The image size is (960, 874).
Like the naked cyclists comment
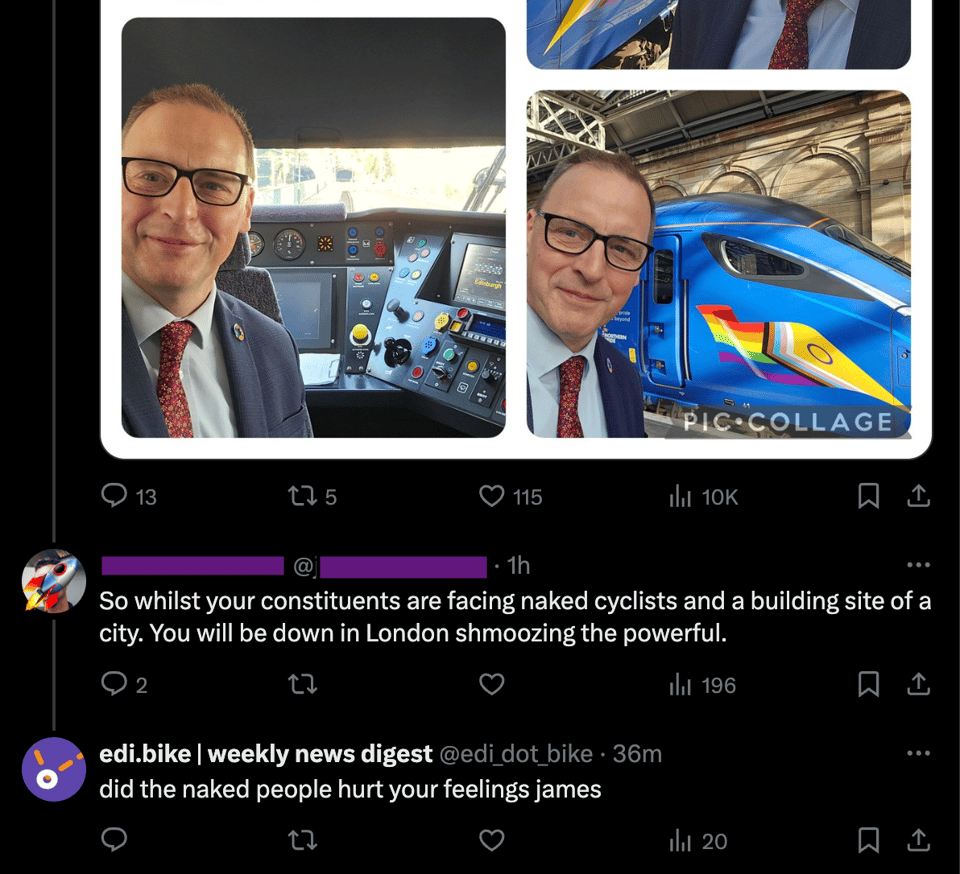pos(492,684)
